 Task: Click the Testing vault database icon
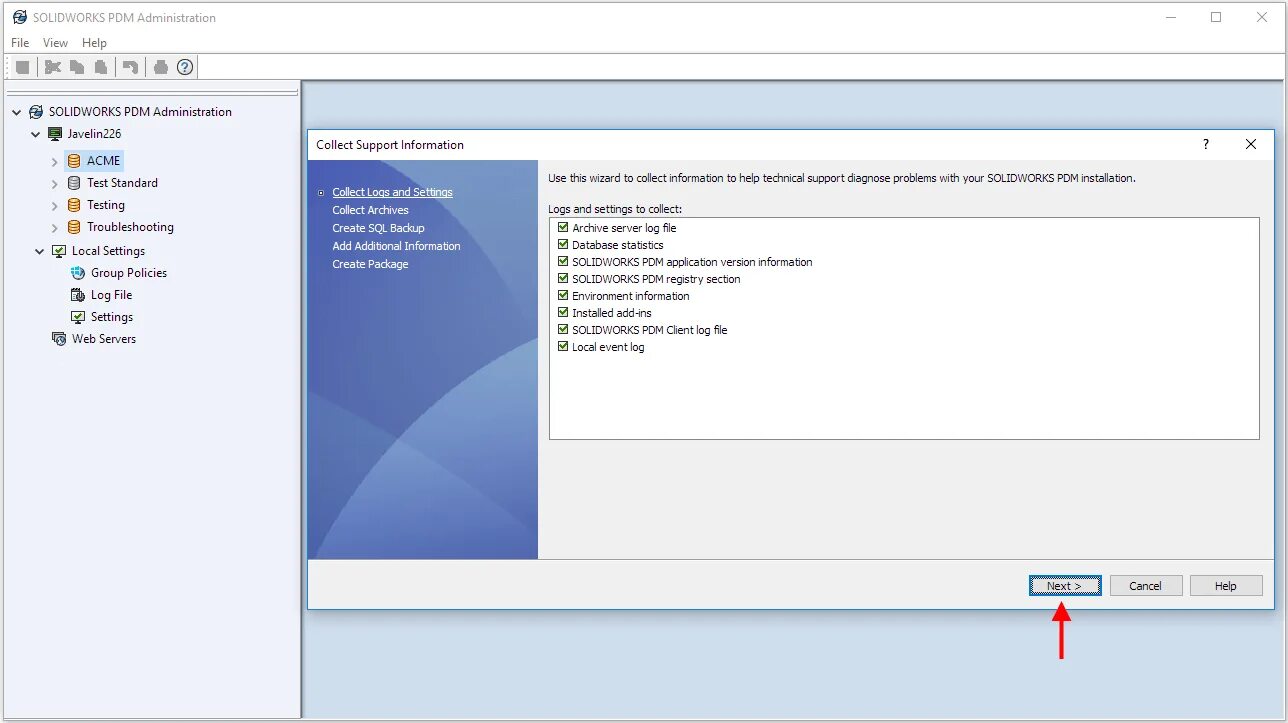(74, 205)
